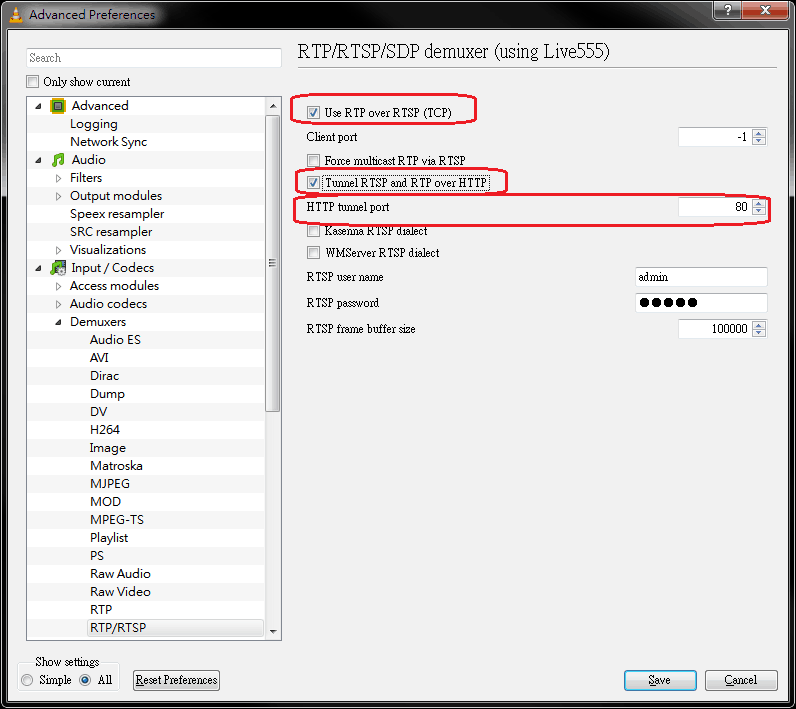Image resolution: width=796 pixels, height=709 pixels.
Task: Select RTP demuxer entry
Action: (101, 610)
